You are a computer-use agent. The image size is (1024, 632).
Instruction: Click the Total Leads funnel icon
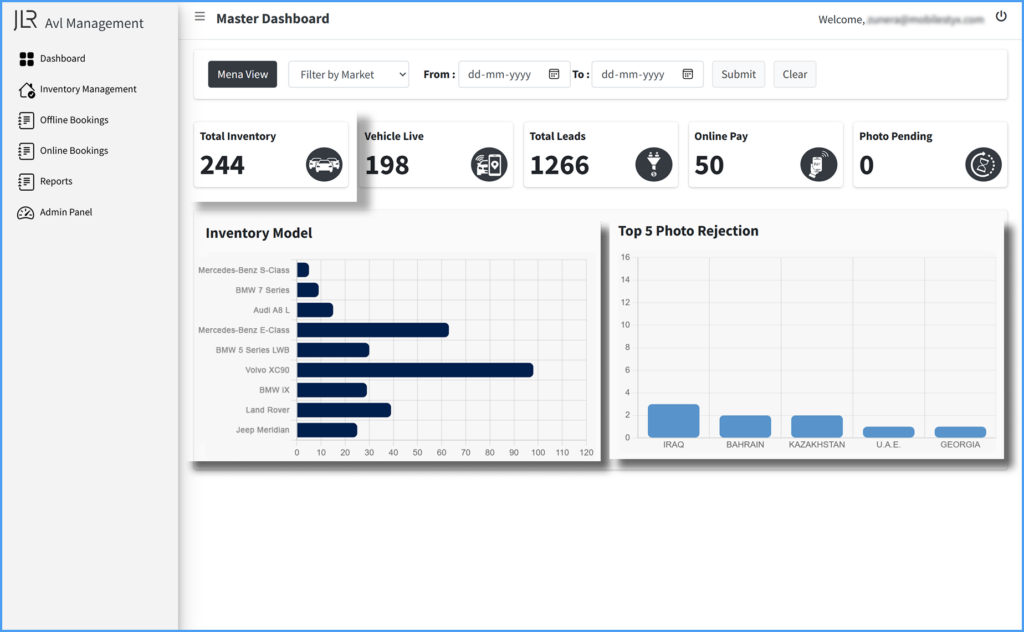coord(653,164)
